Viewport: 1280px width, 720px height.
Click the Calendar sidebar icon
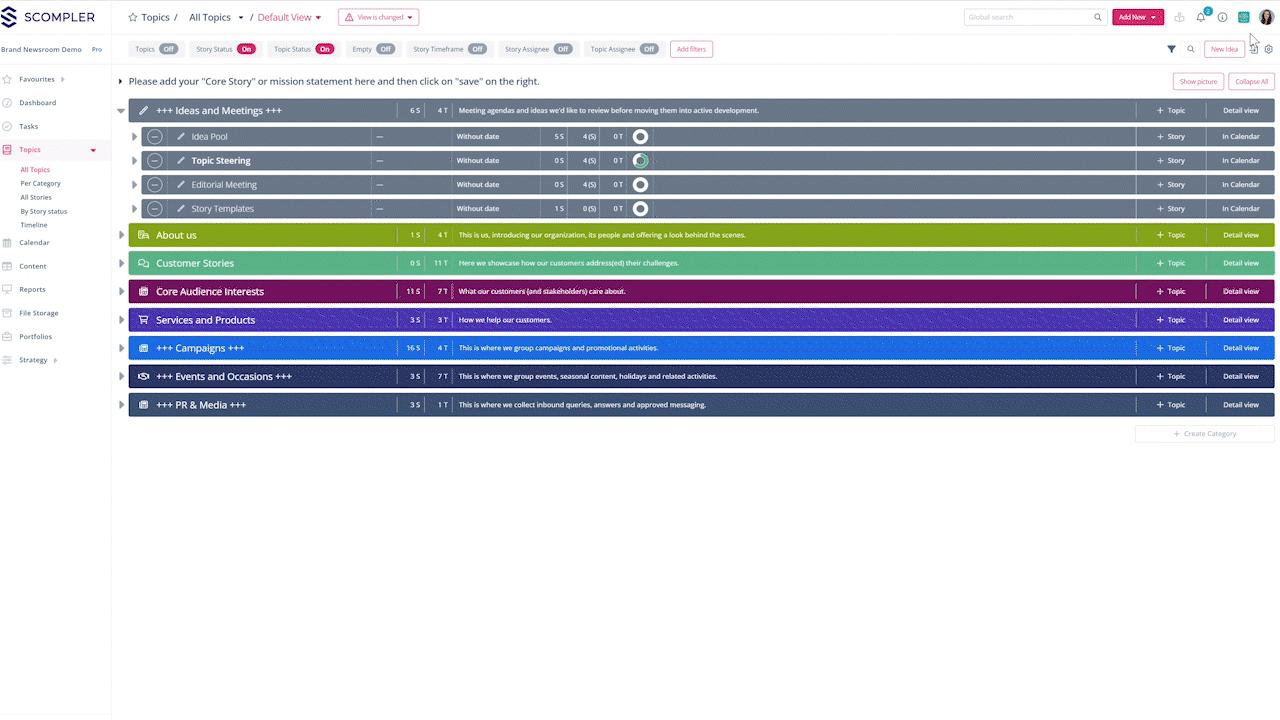8,243
